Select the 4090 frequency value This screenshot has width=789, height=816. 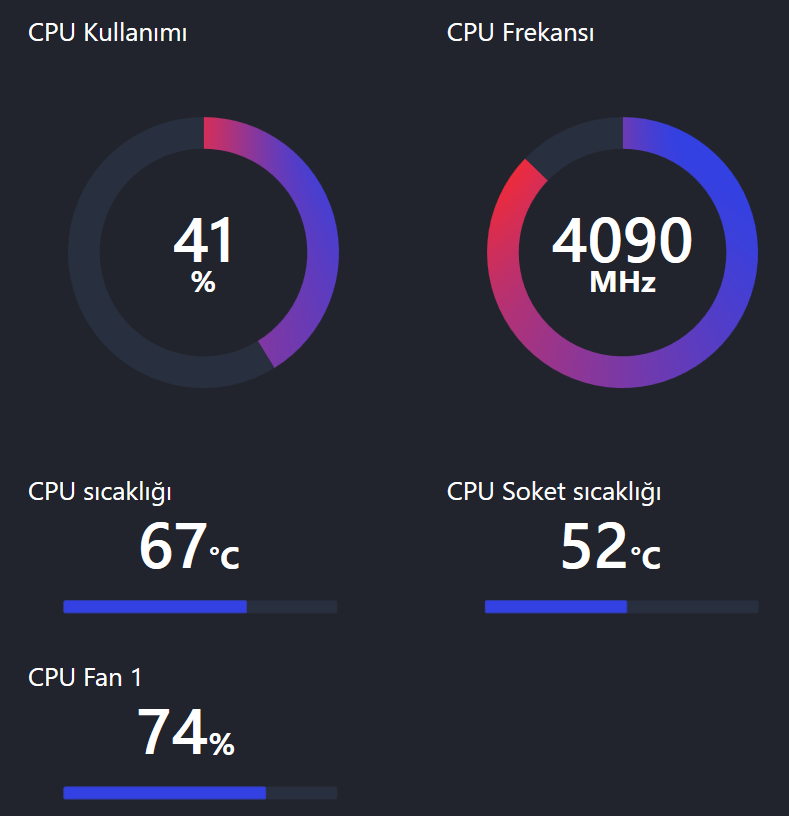tap(622, 241)
